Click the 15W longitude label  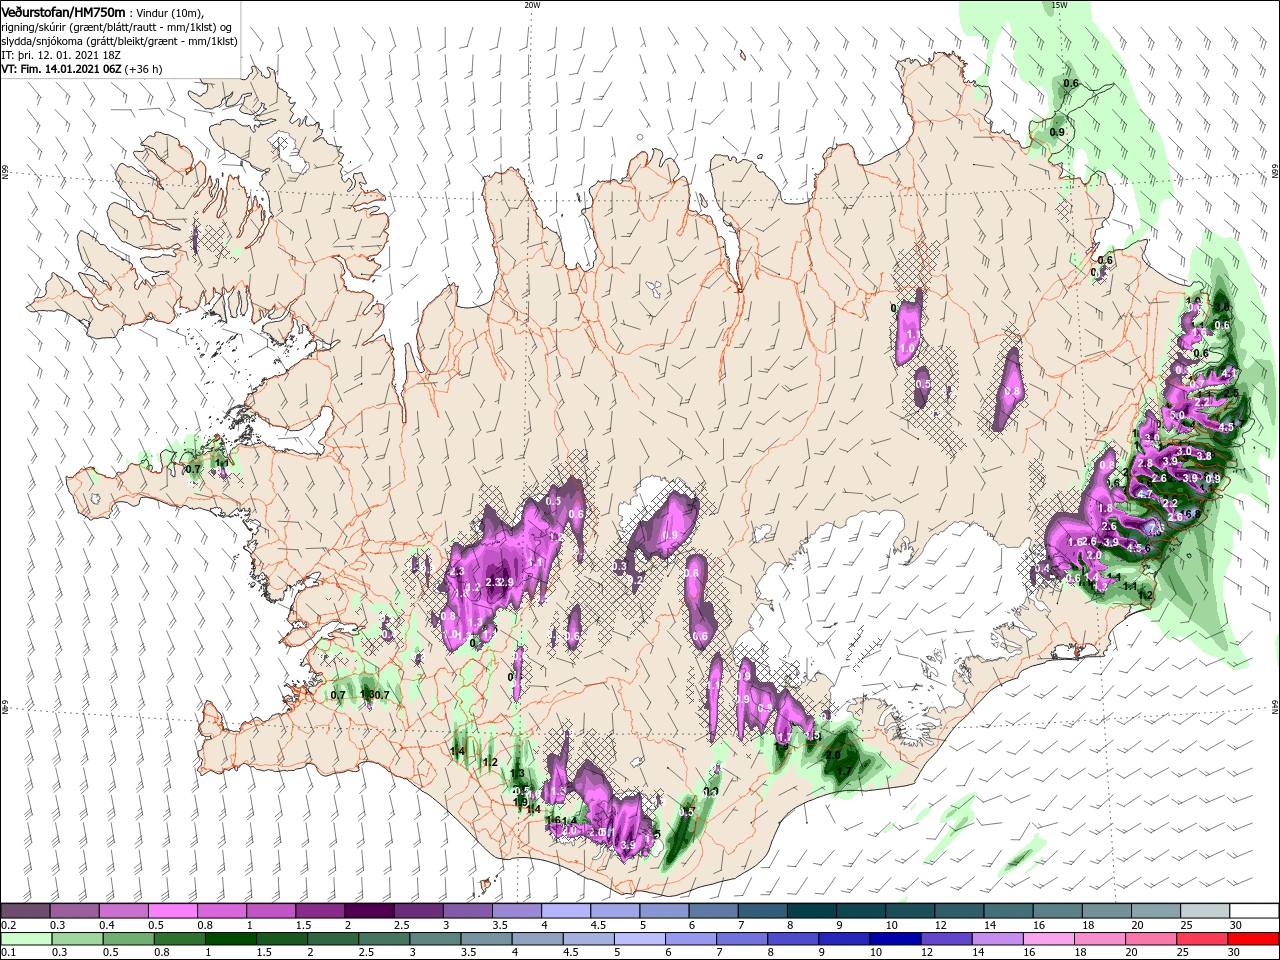point(1060,5)
